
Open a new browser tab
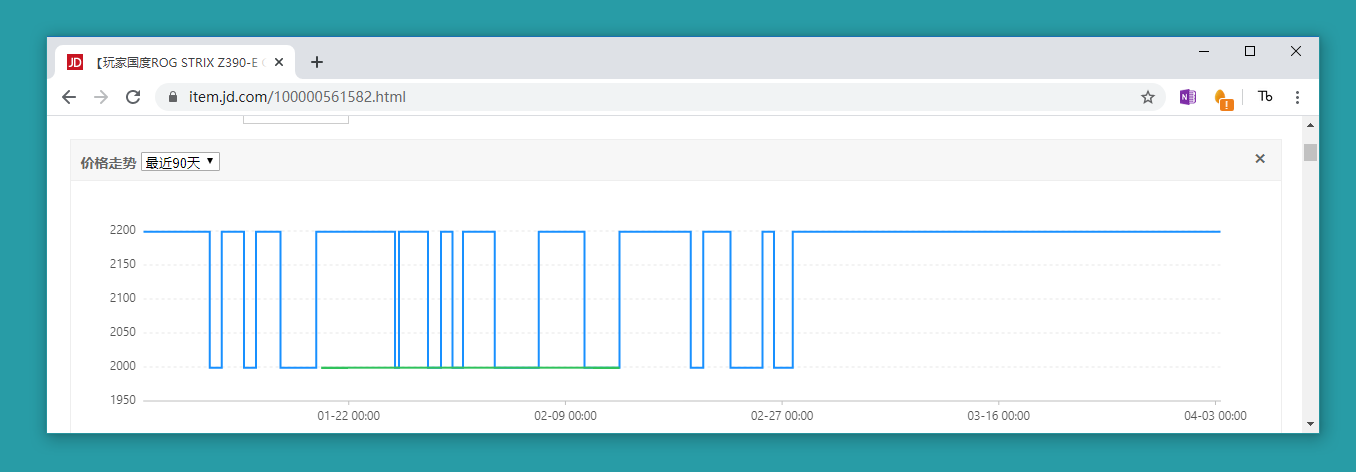click(x=317, y=62)
